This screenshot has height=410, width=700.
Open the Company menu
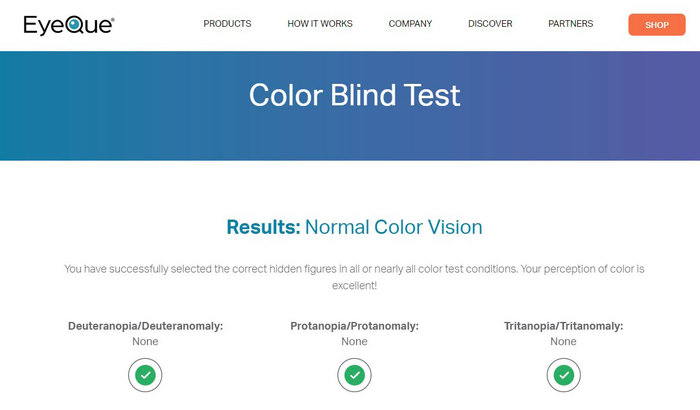[x=410, y=24]
